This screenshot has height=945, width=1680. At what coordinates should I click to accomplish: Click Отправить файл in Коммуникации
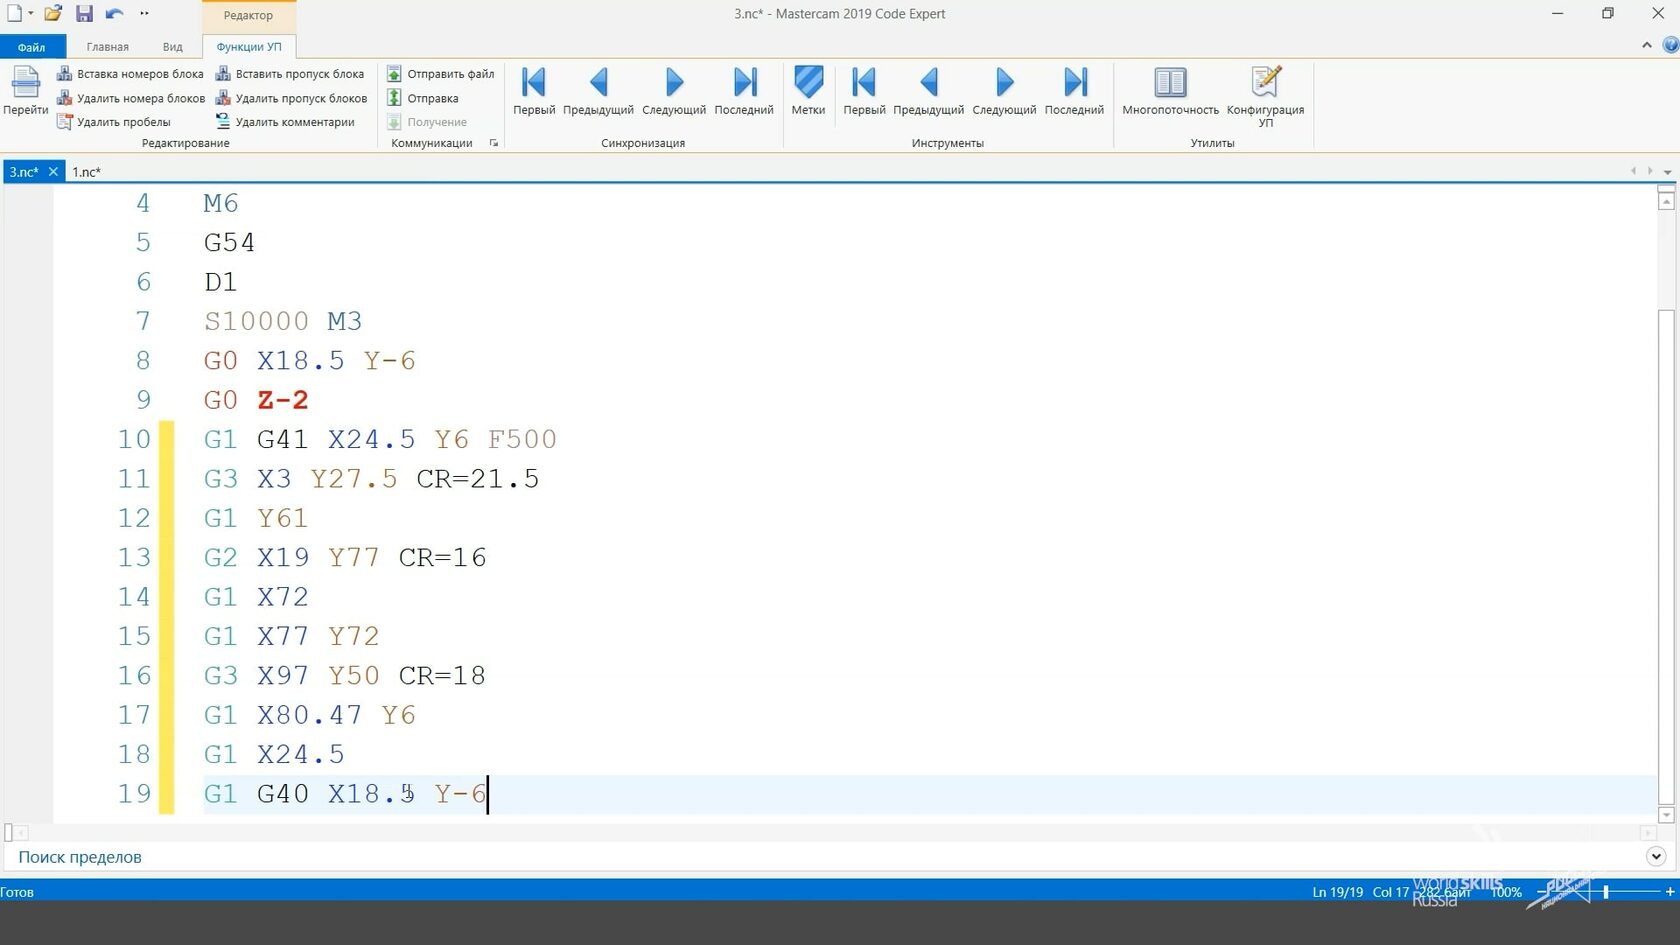pyautogui.click(x=441, y=74)
